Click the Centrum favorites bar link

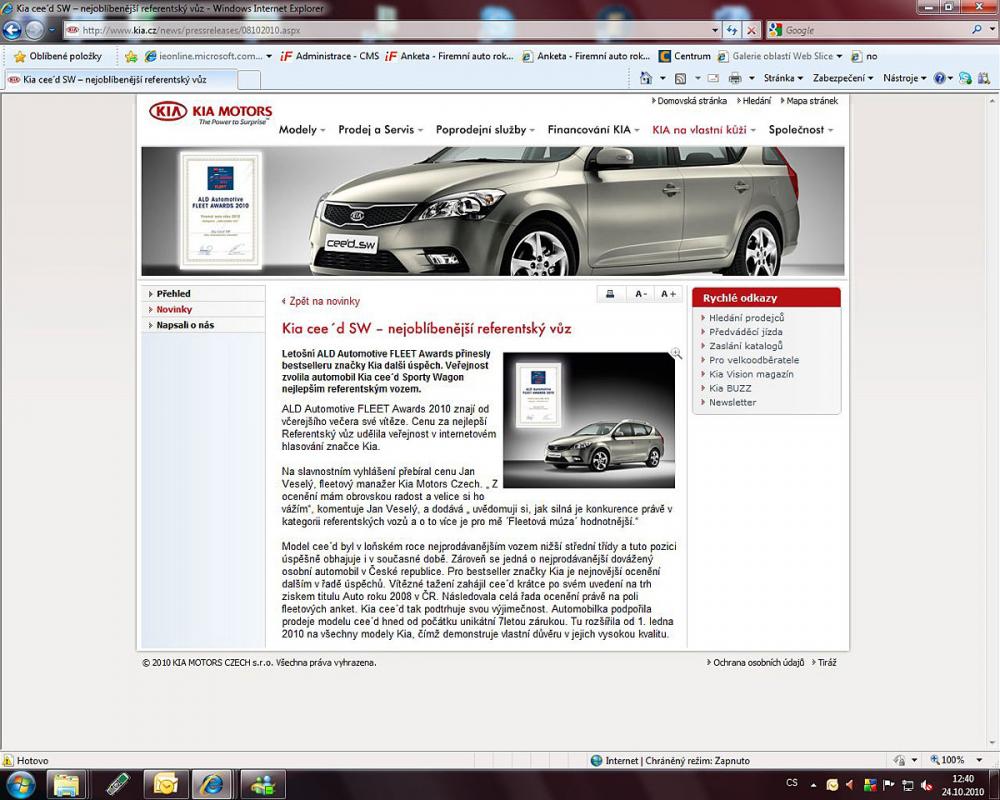point(685,56)
